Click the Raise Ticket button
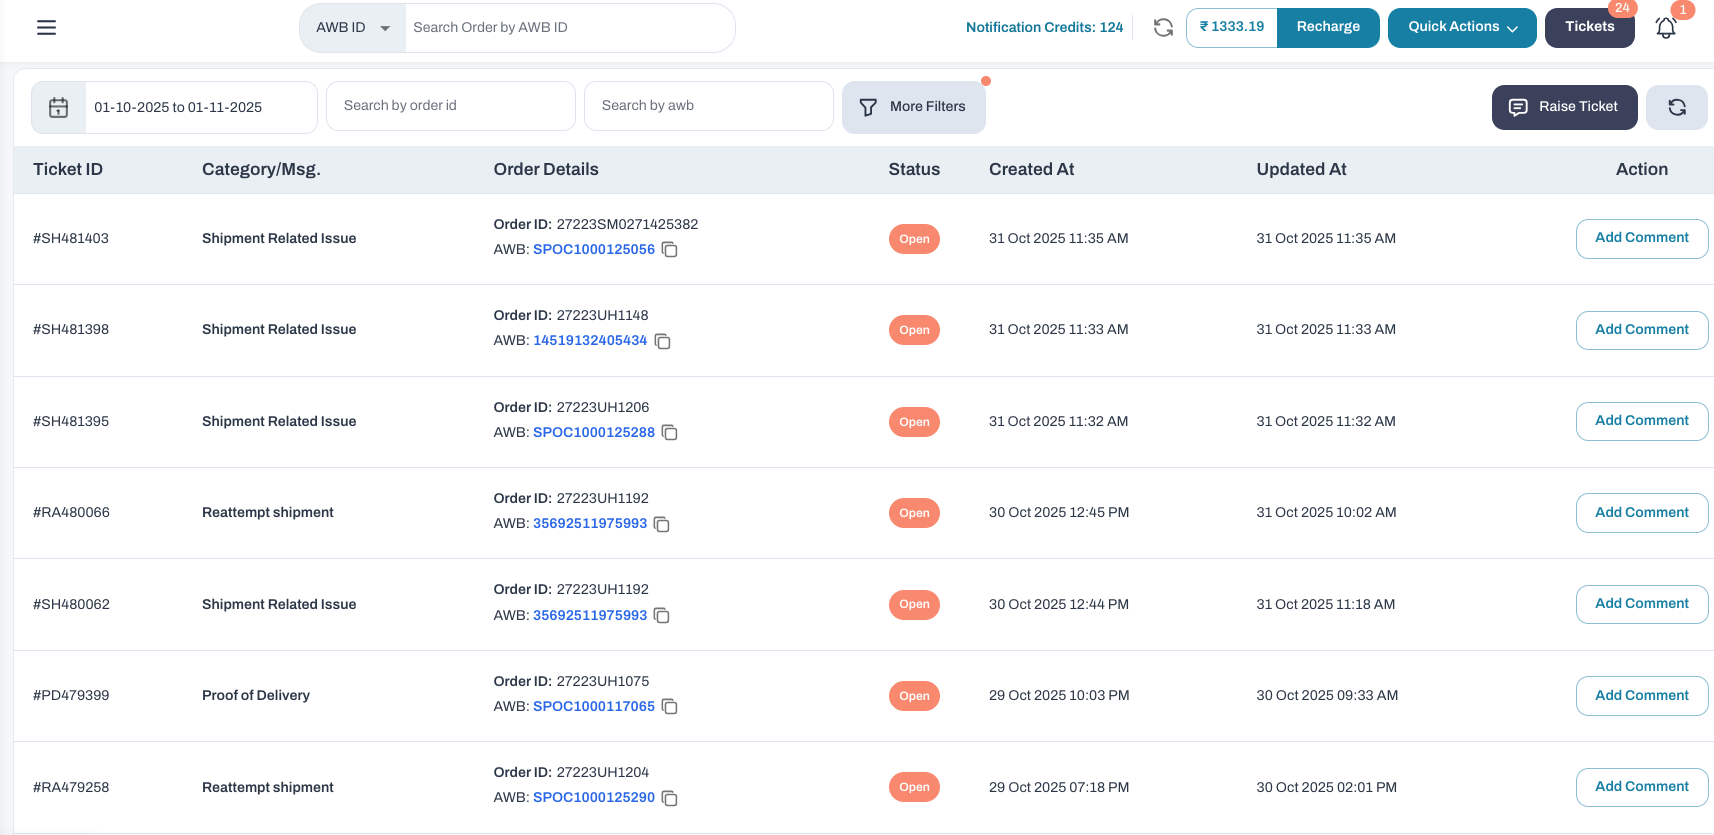The height and width of the screenshot is (835, 1714). point(1564,107)
